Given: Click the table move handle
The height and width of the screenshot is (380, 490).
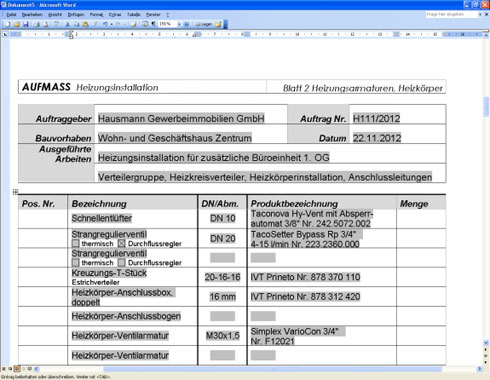Looking at the screenshot, I should [x=15, y=192].
